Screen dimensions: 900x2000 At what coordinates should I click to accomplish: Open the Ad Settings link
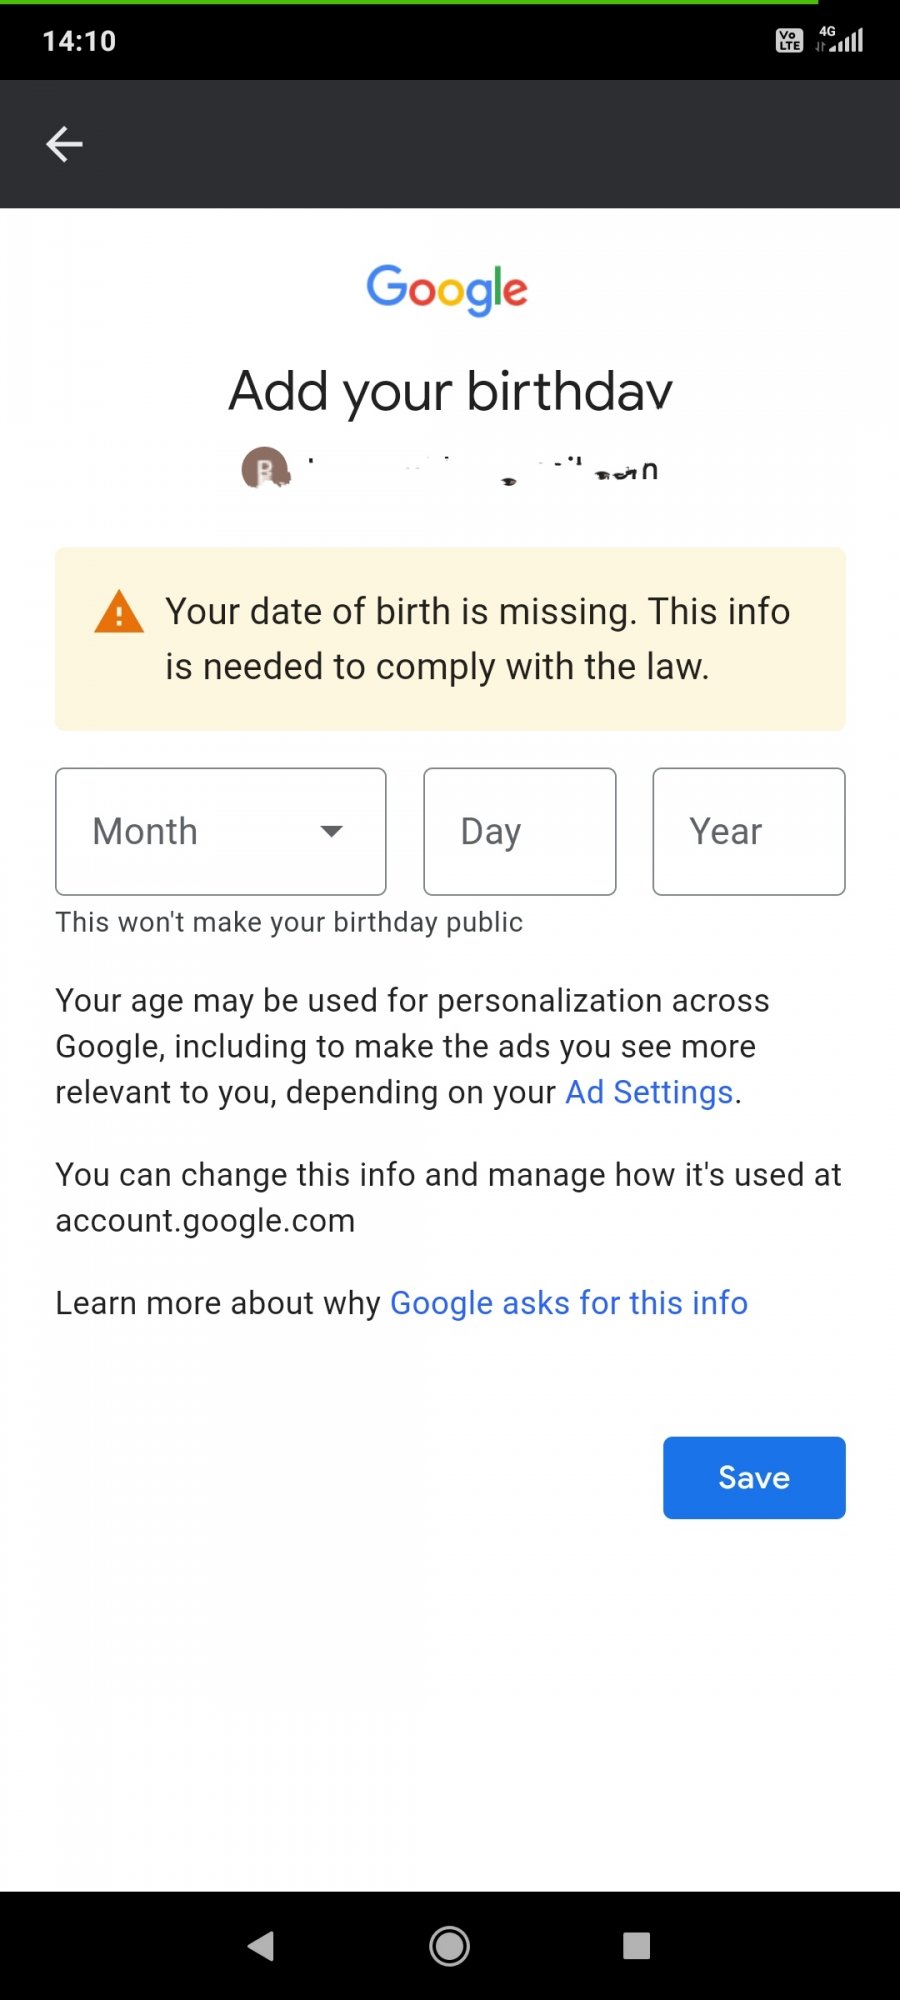click(650, 1092)
